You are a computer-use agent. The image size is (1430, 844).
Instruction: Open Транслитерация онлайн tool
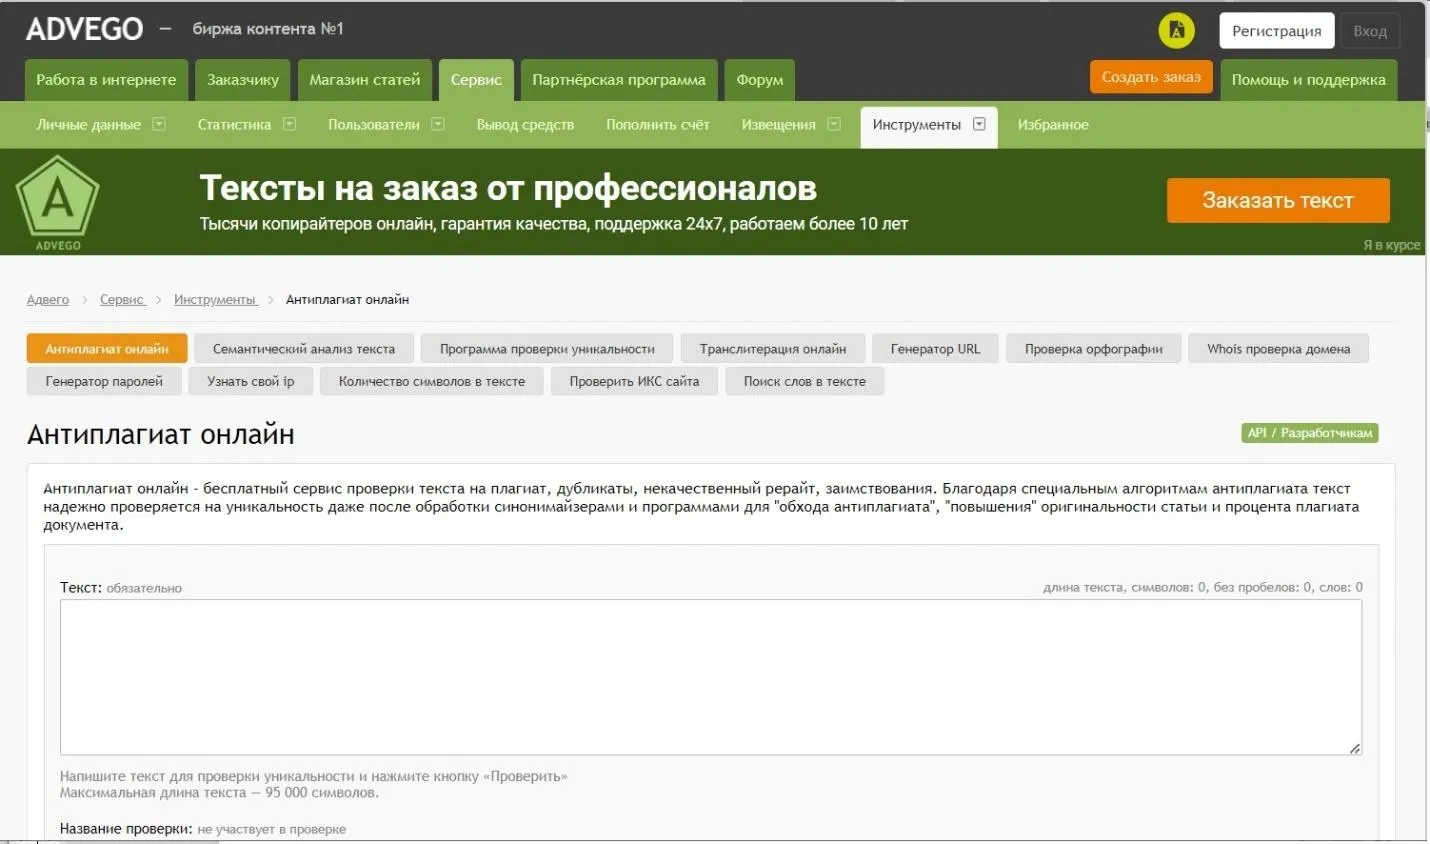pos(773,349)
